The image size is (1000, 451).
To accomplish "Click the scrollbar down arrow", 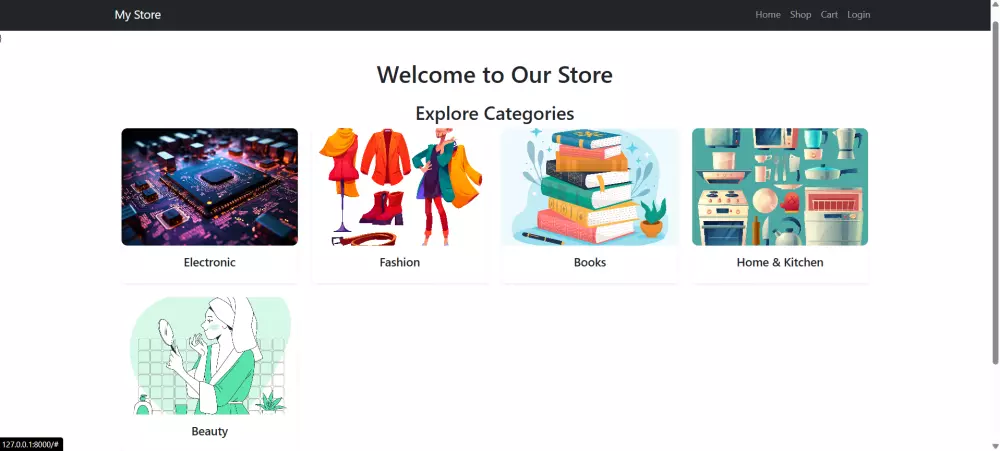I will coord(996,446).
